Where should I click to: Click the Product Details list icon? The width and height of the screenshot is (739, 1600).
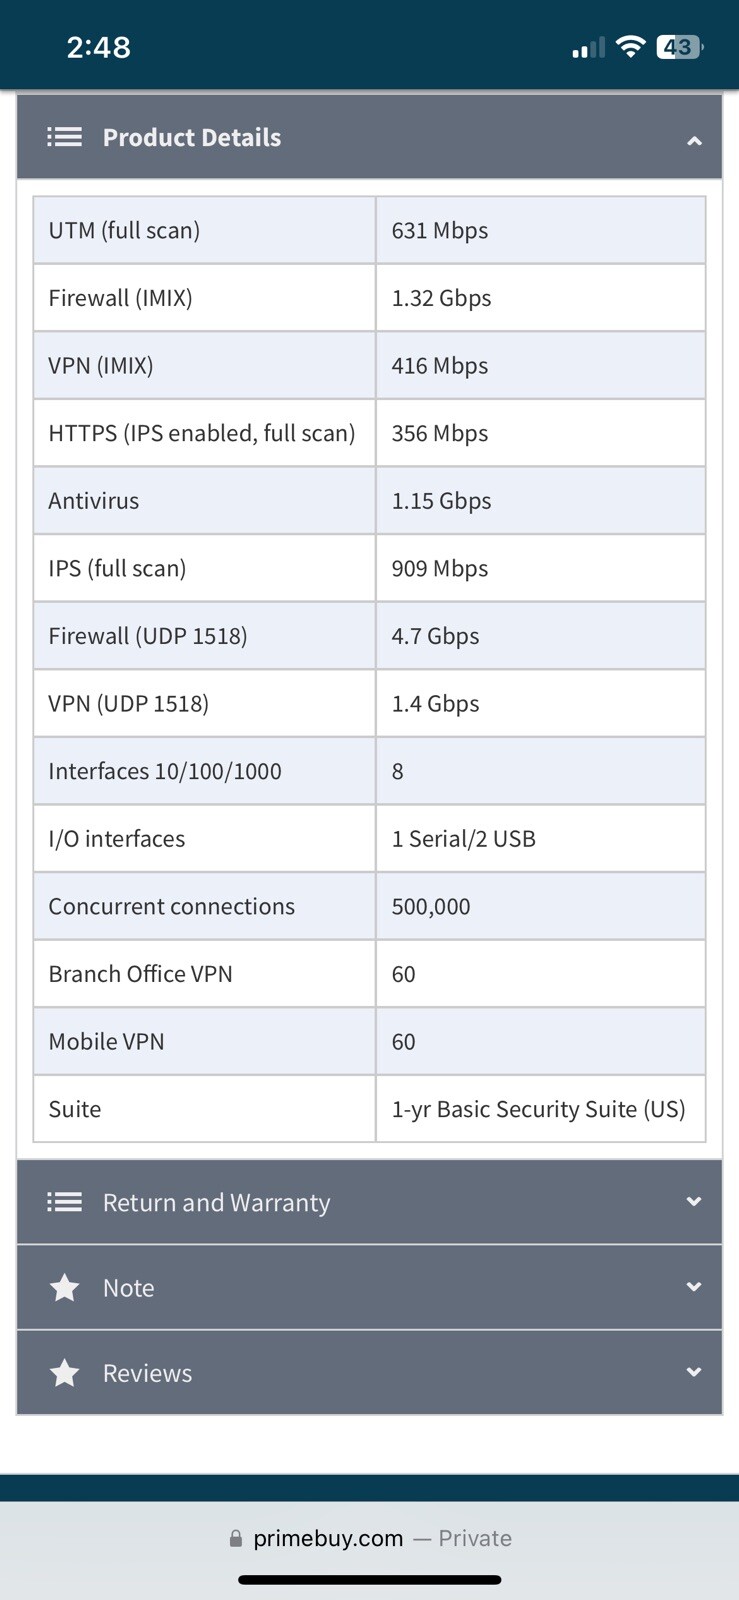coord(65,137)
